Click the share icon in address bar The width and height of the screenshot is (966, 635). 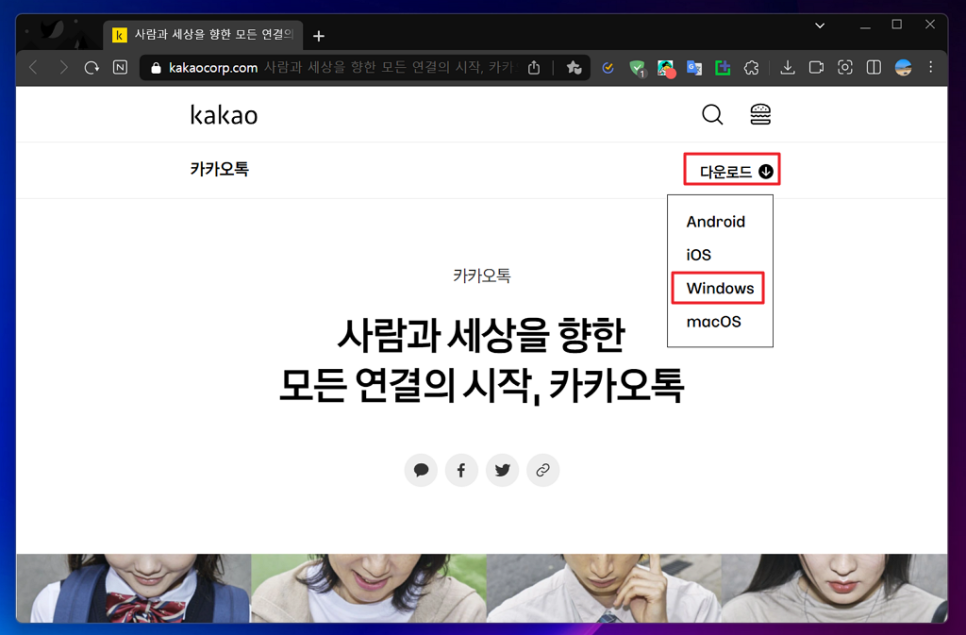point(534,68)
